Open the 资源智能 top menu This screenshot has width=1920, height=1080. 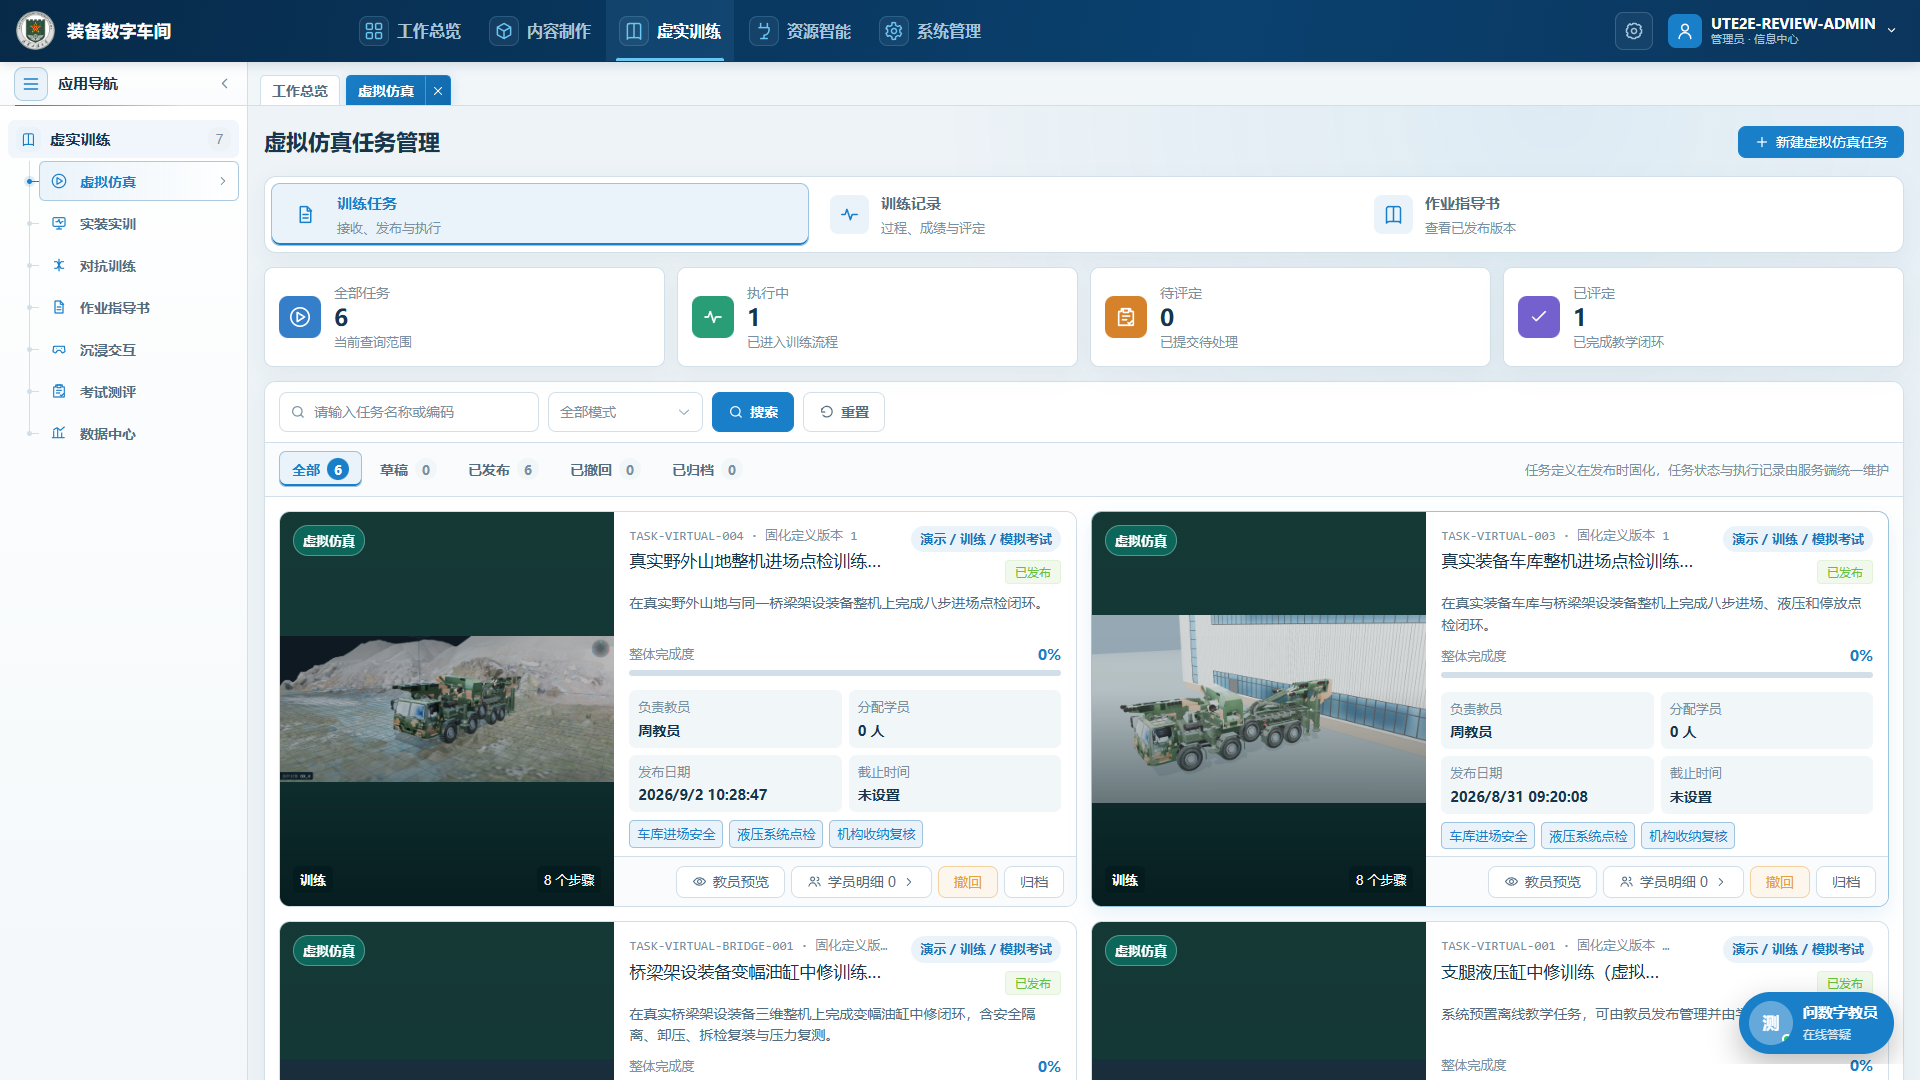(x=801, y=31)
